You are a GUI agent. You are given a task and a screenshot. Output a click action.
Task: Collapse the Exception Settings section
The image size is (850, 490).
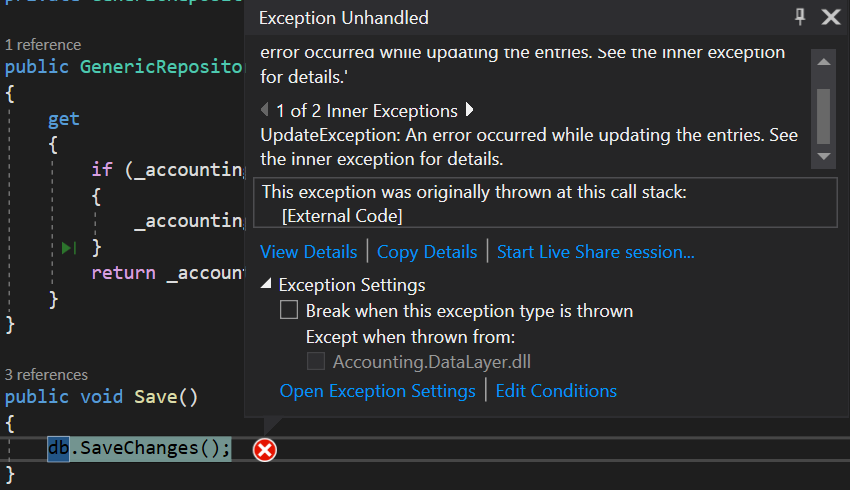click(266, 285)
